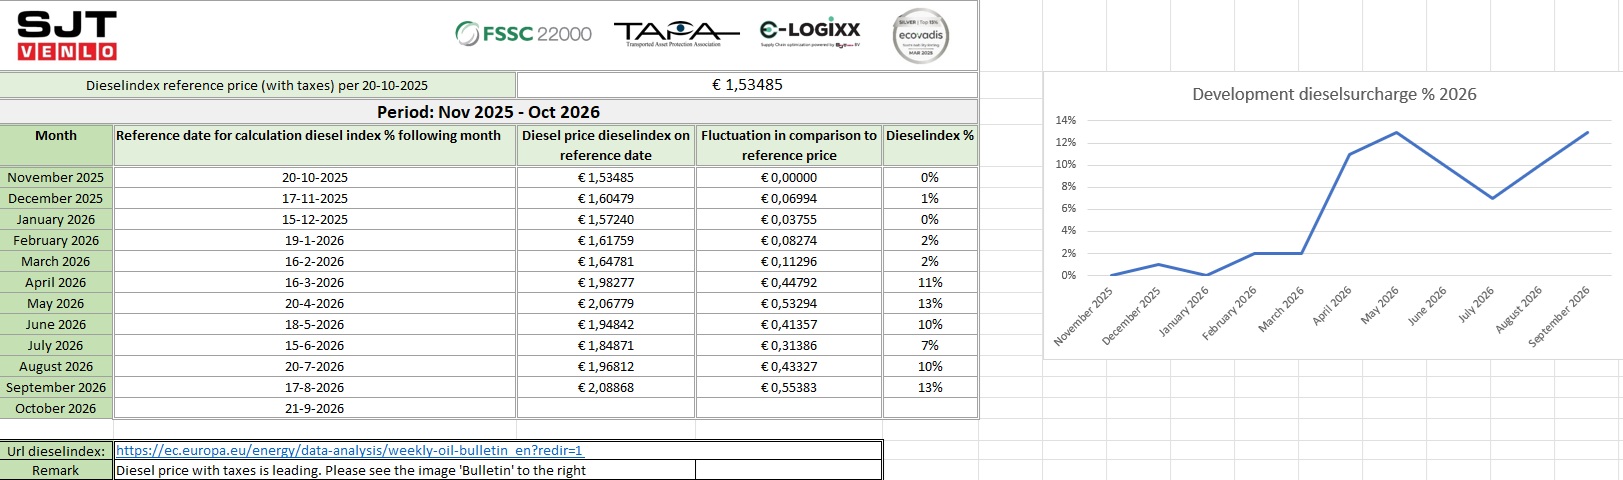This screenshot has height=480, width=1623.
Task: Click the April 2026 dieselindex 11% cell
Action: [930, 282]
